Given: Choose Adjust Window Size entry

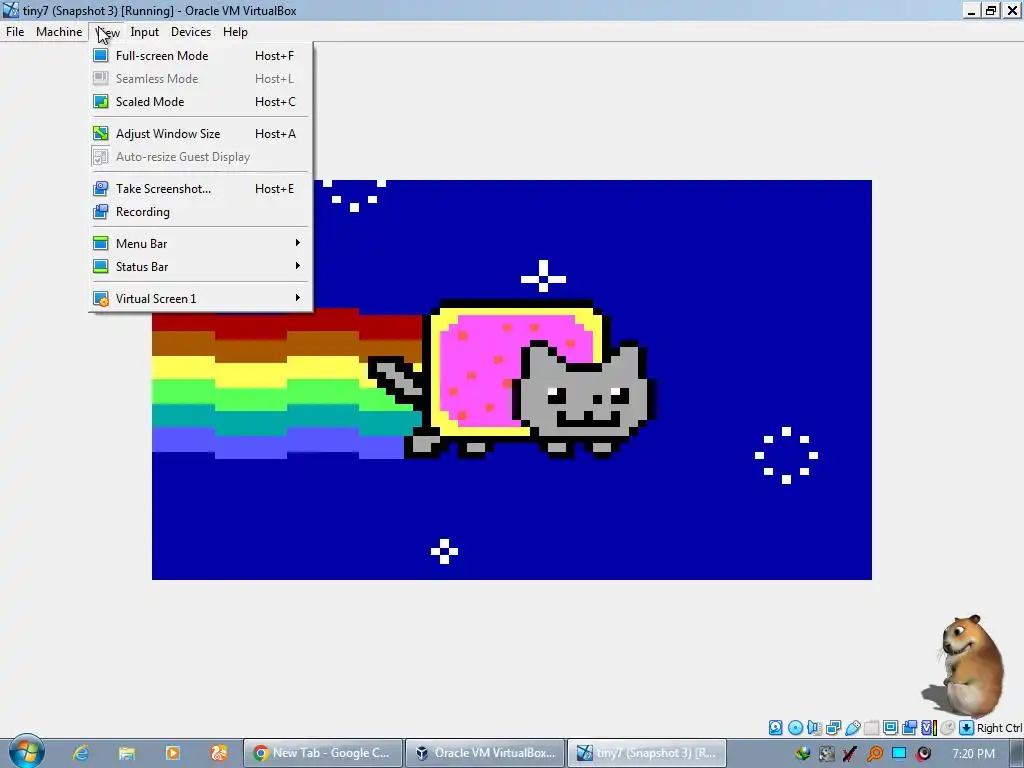Looking at the screenshot, I should coord(200,133).
